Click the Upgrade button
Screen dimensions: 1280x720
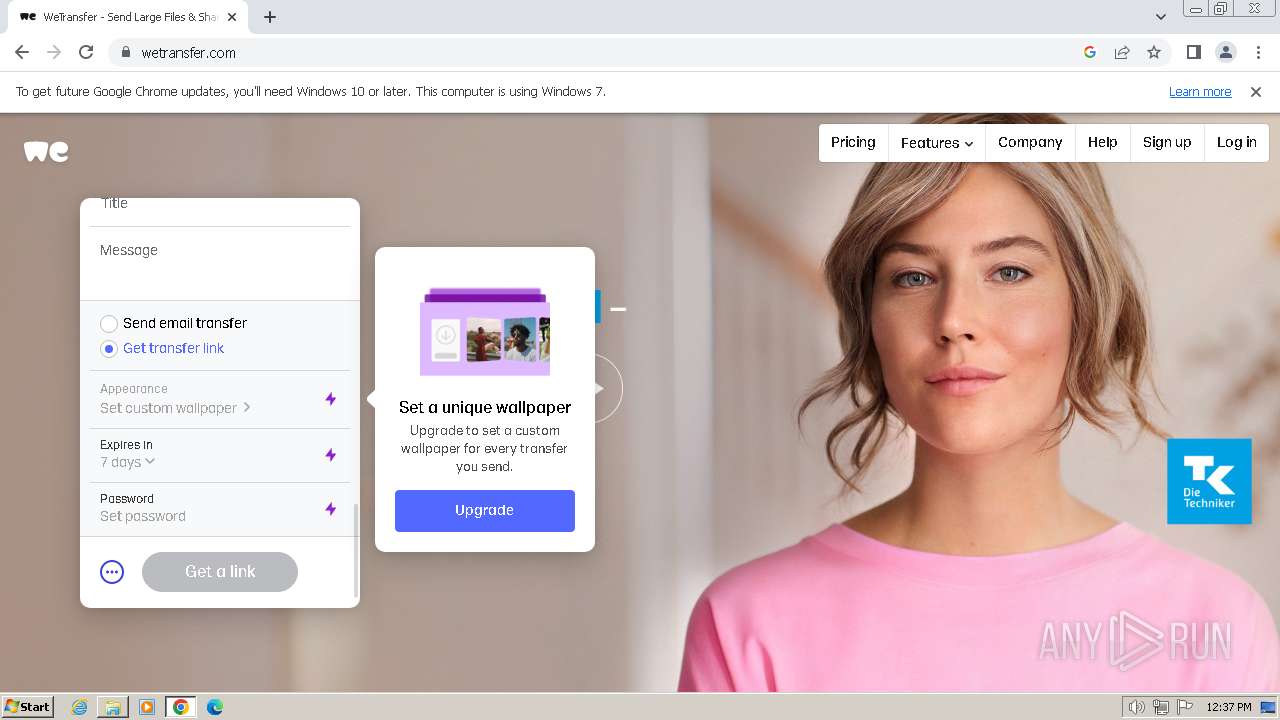(x=485, y=510)
